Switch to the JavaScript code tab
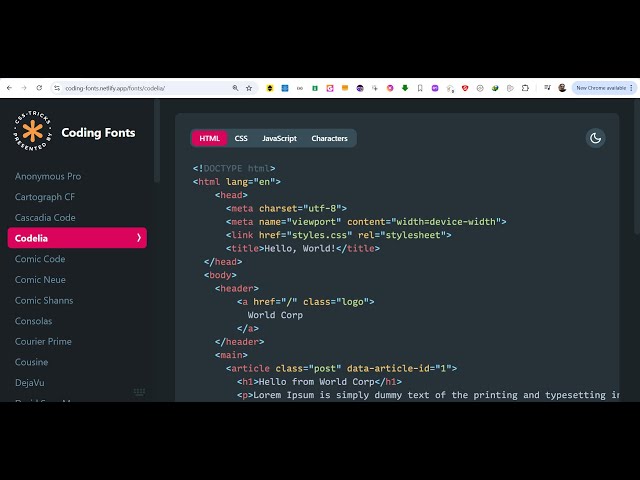The width and height of the screenshot is (640, 480). coord(279,138)
